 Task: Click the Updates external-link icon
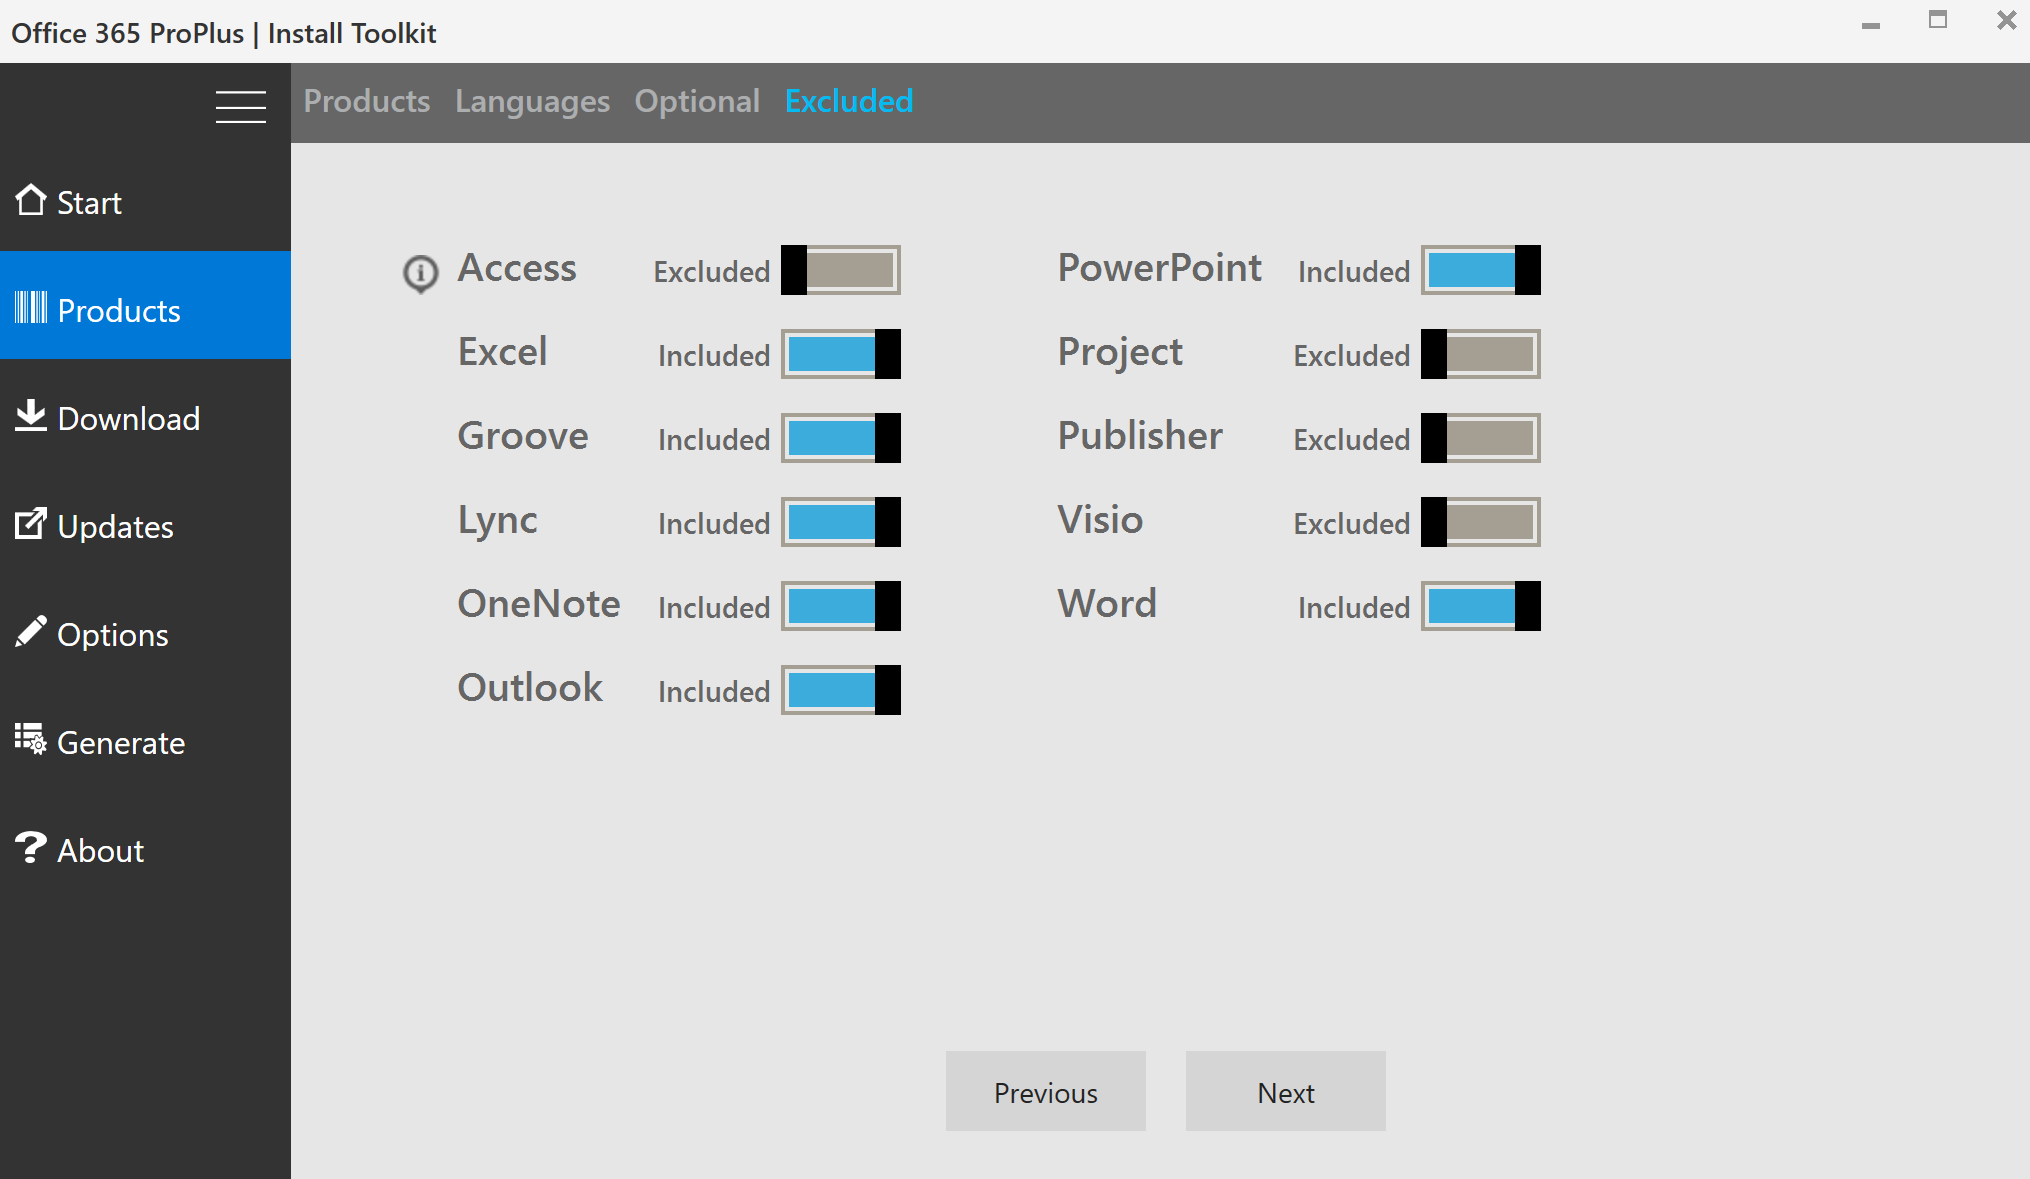coord(31,523)
